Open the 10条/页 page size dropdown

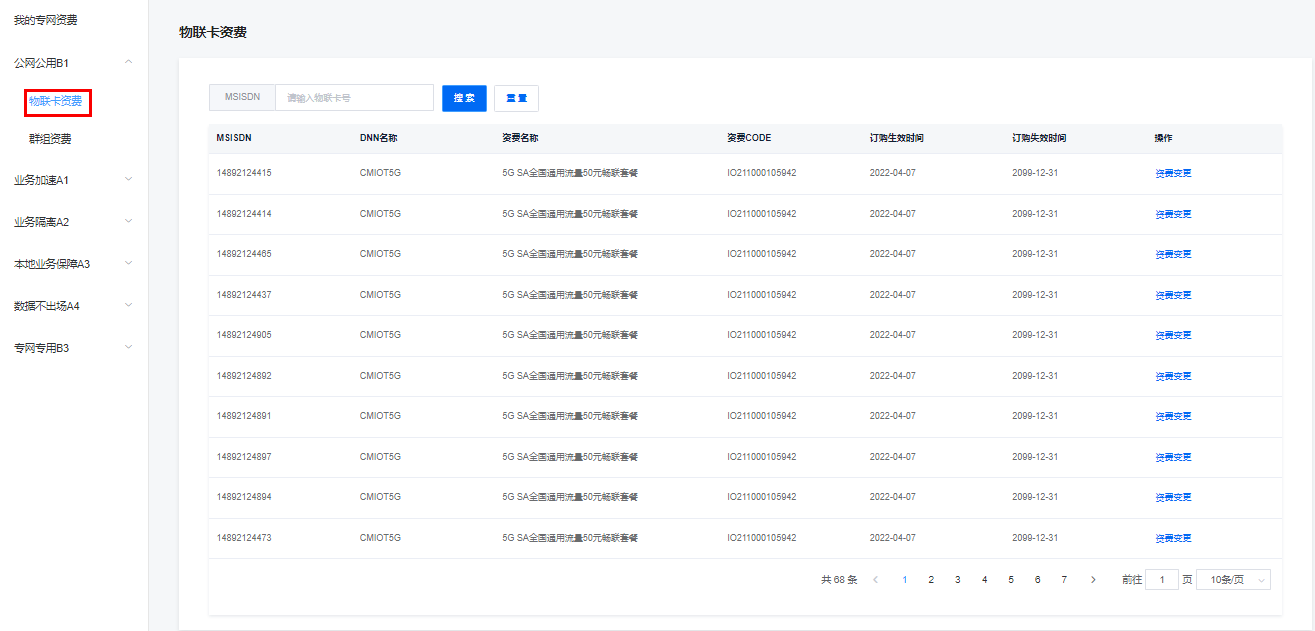[x=1233, y=580]
